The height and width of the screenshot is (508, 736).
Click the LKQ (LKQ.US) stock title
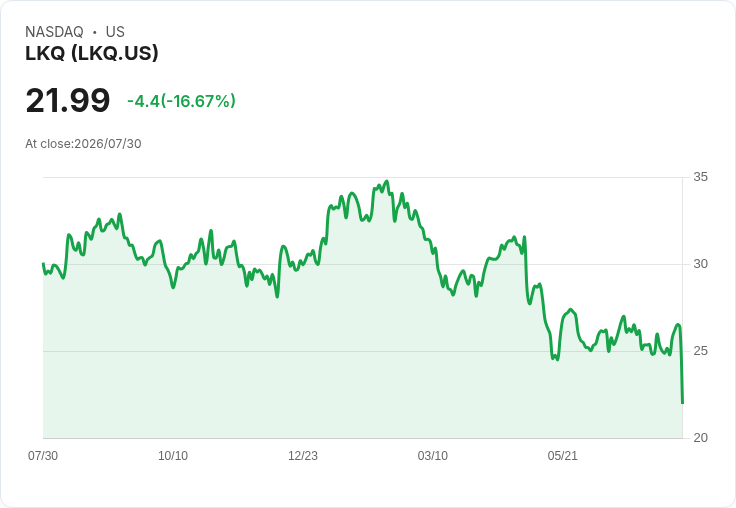click(x=92, y=53)
